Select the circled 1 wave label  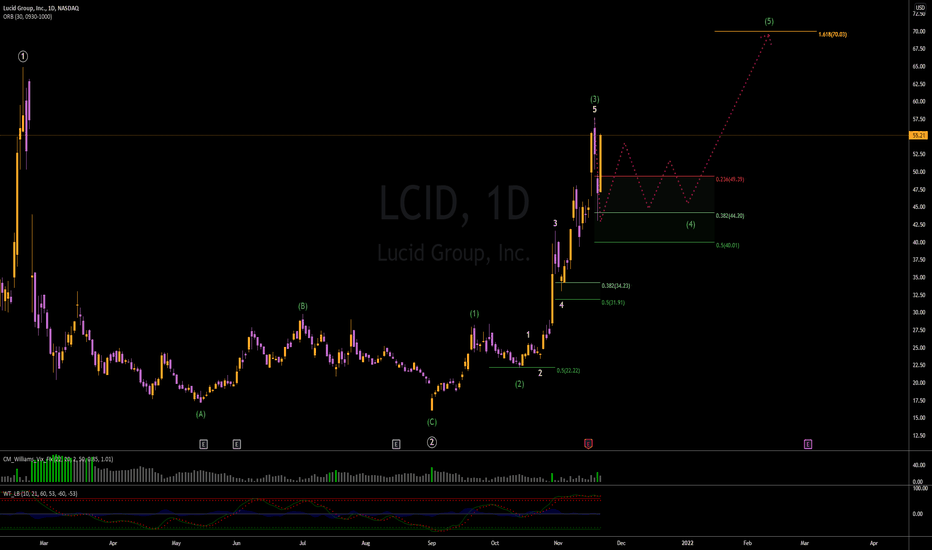pos(23,56)
